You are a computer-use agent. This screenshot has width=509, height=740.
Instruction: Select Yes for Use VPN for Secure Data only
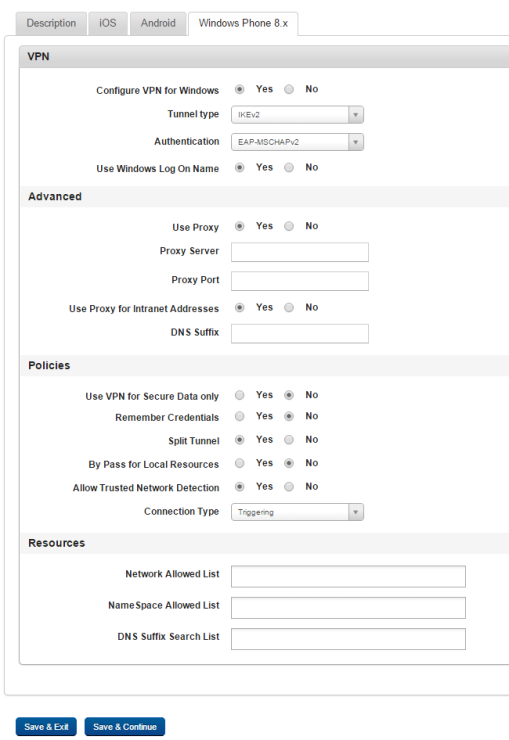(x=240, y=395)
